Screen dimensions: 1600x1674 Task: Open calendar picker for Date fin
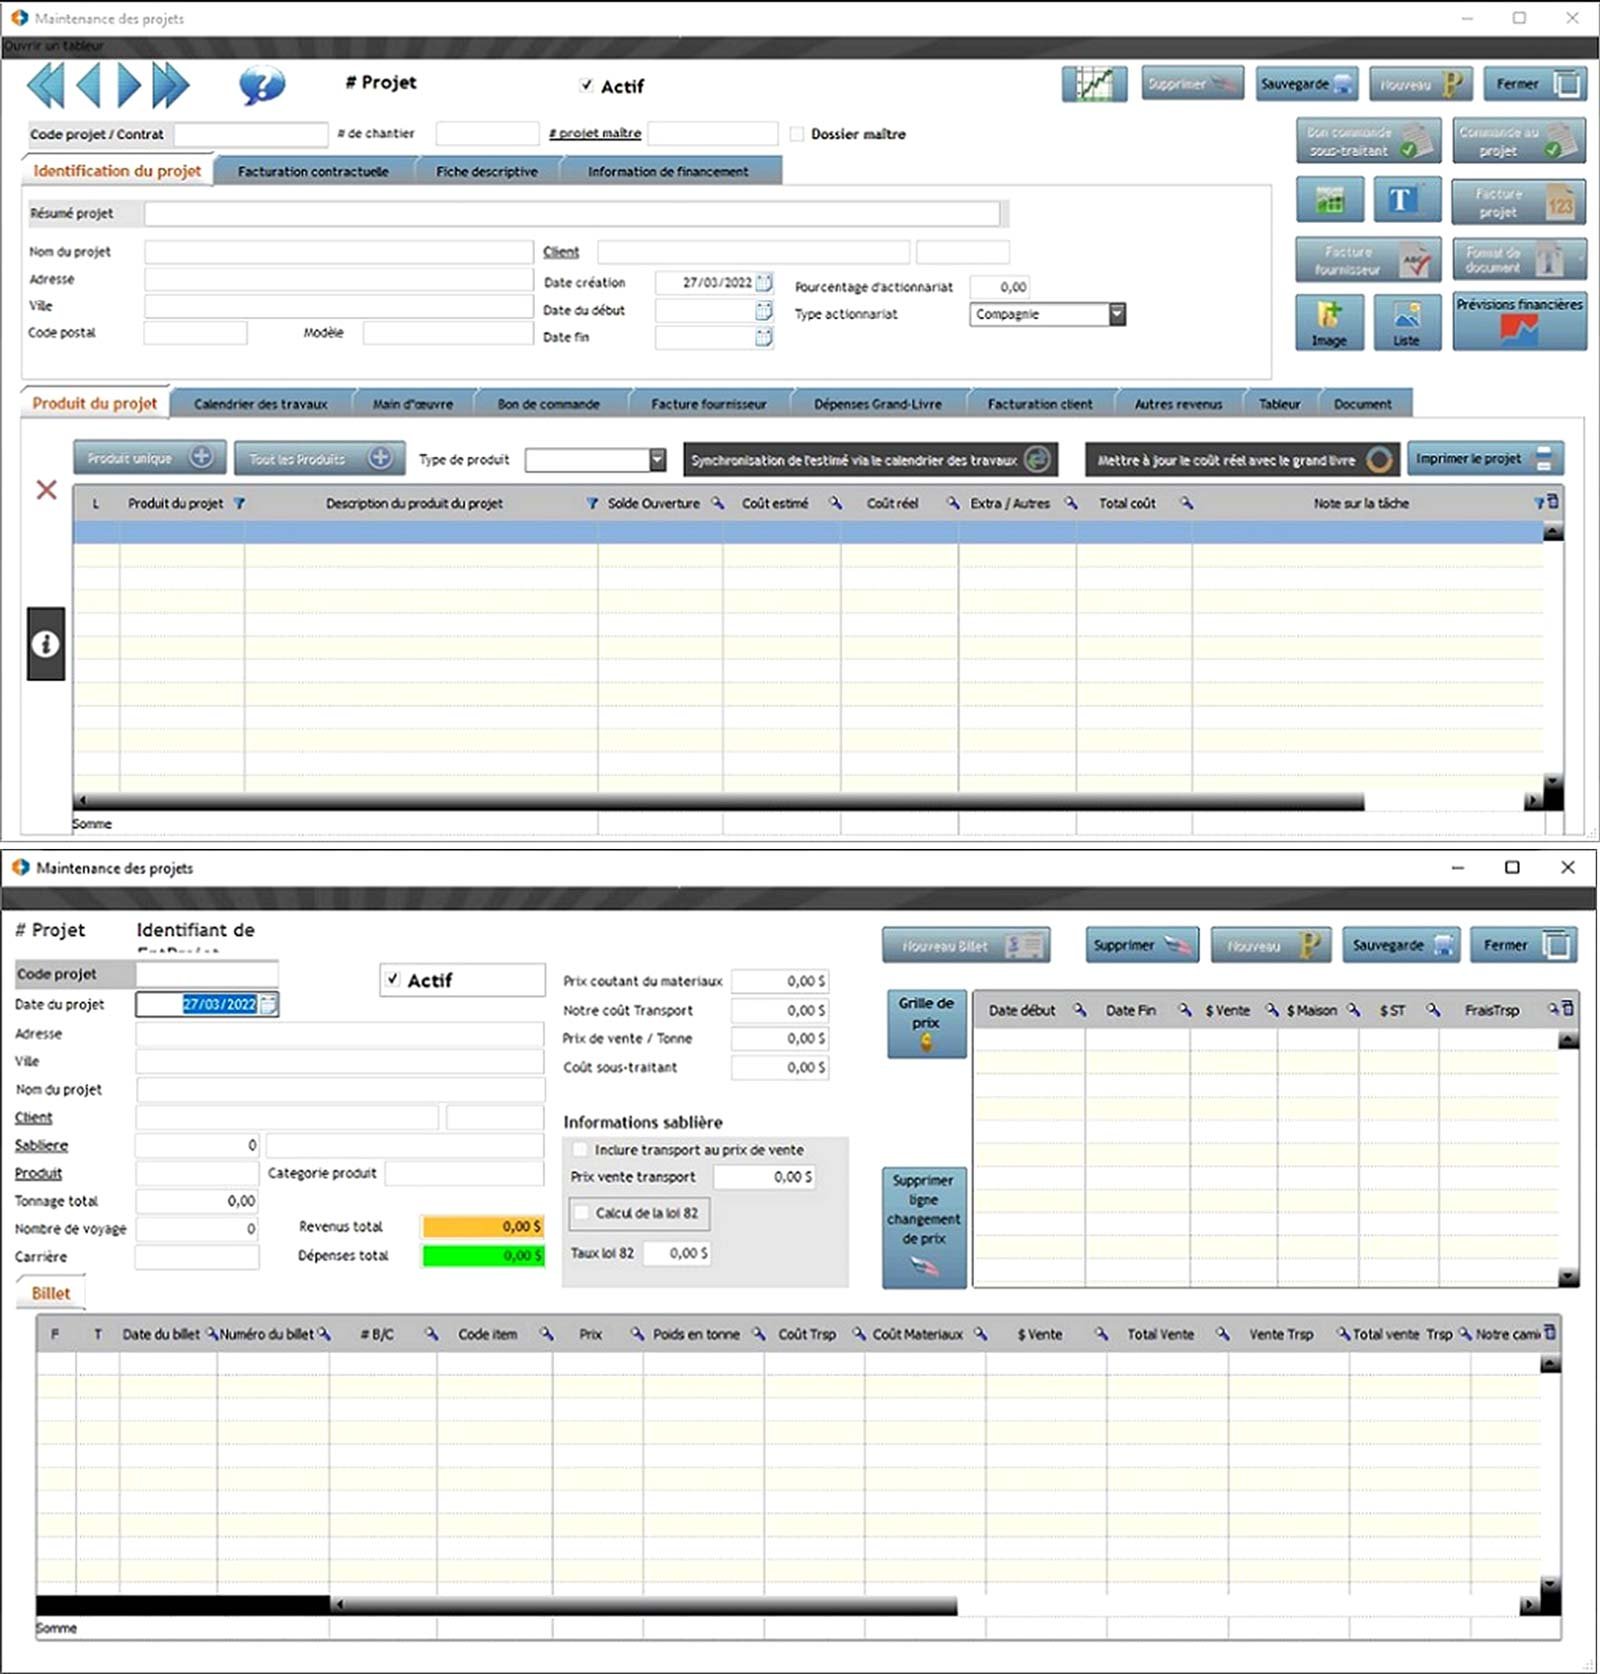pyautogui.click(x=764, y=338)
